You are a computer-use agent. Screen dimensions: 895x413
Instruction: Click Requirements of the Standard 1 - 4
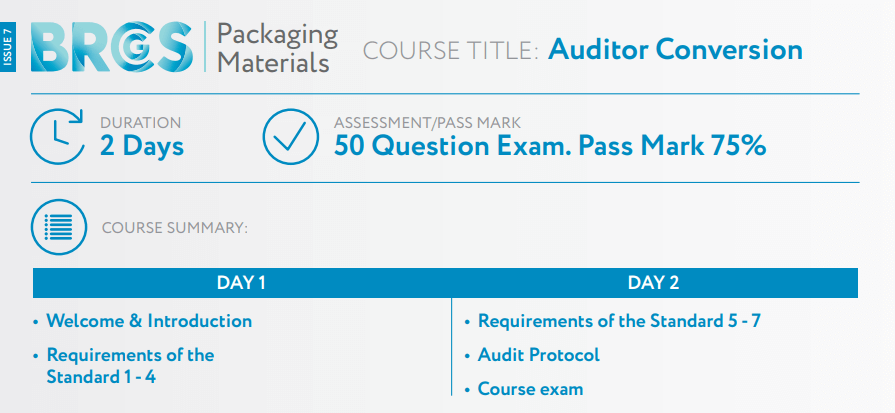[130, 366]
